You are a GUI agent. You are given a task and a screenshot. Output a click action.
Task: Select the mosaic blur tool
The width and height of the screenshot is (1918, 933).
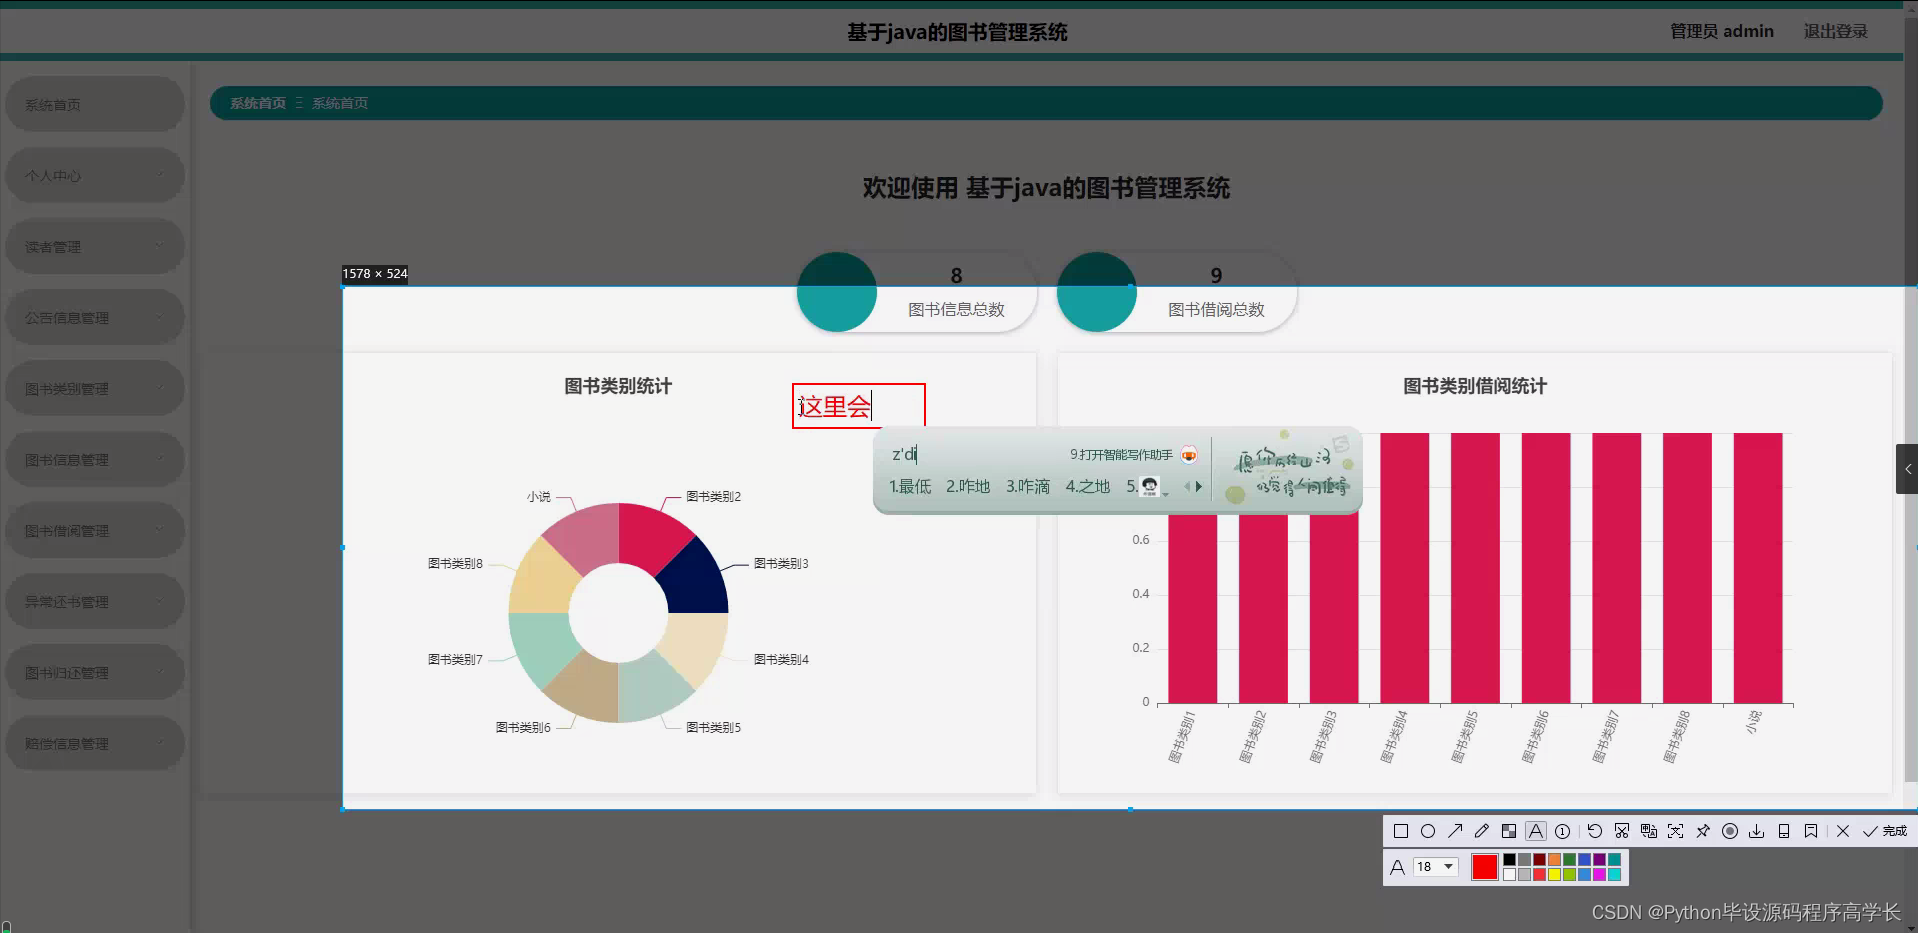(1508, 830)
